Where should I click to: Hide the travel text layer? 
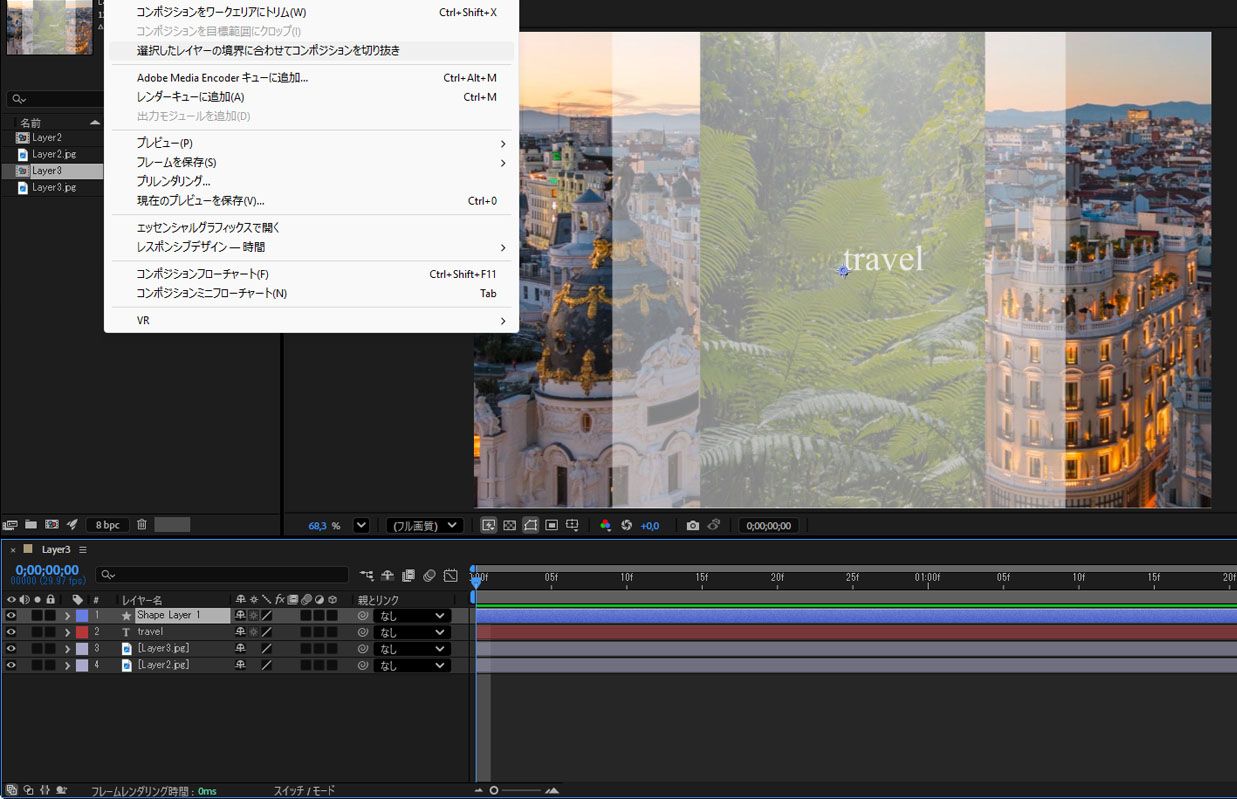point(11,632)
